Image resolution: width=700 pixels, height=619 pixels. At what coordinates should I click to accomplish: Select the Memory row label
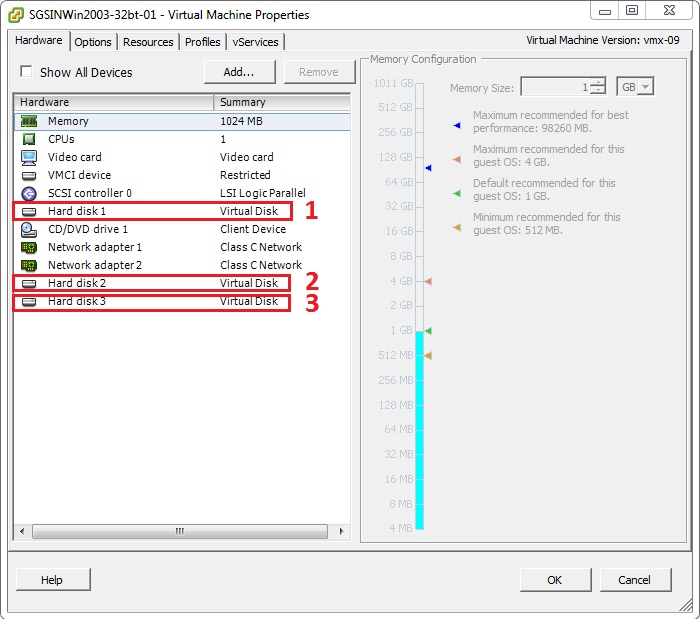[x=68, y=121]
